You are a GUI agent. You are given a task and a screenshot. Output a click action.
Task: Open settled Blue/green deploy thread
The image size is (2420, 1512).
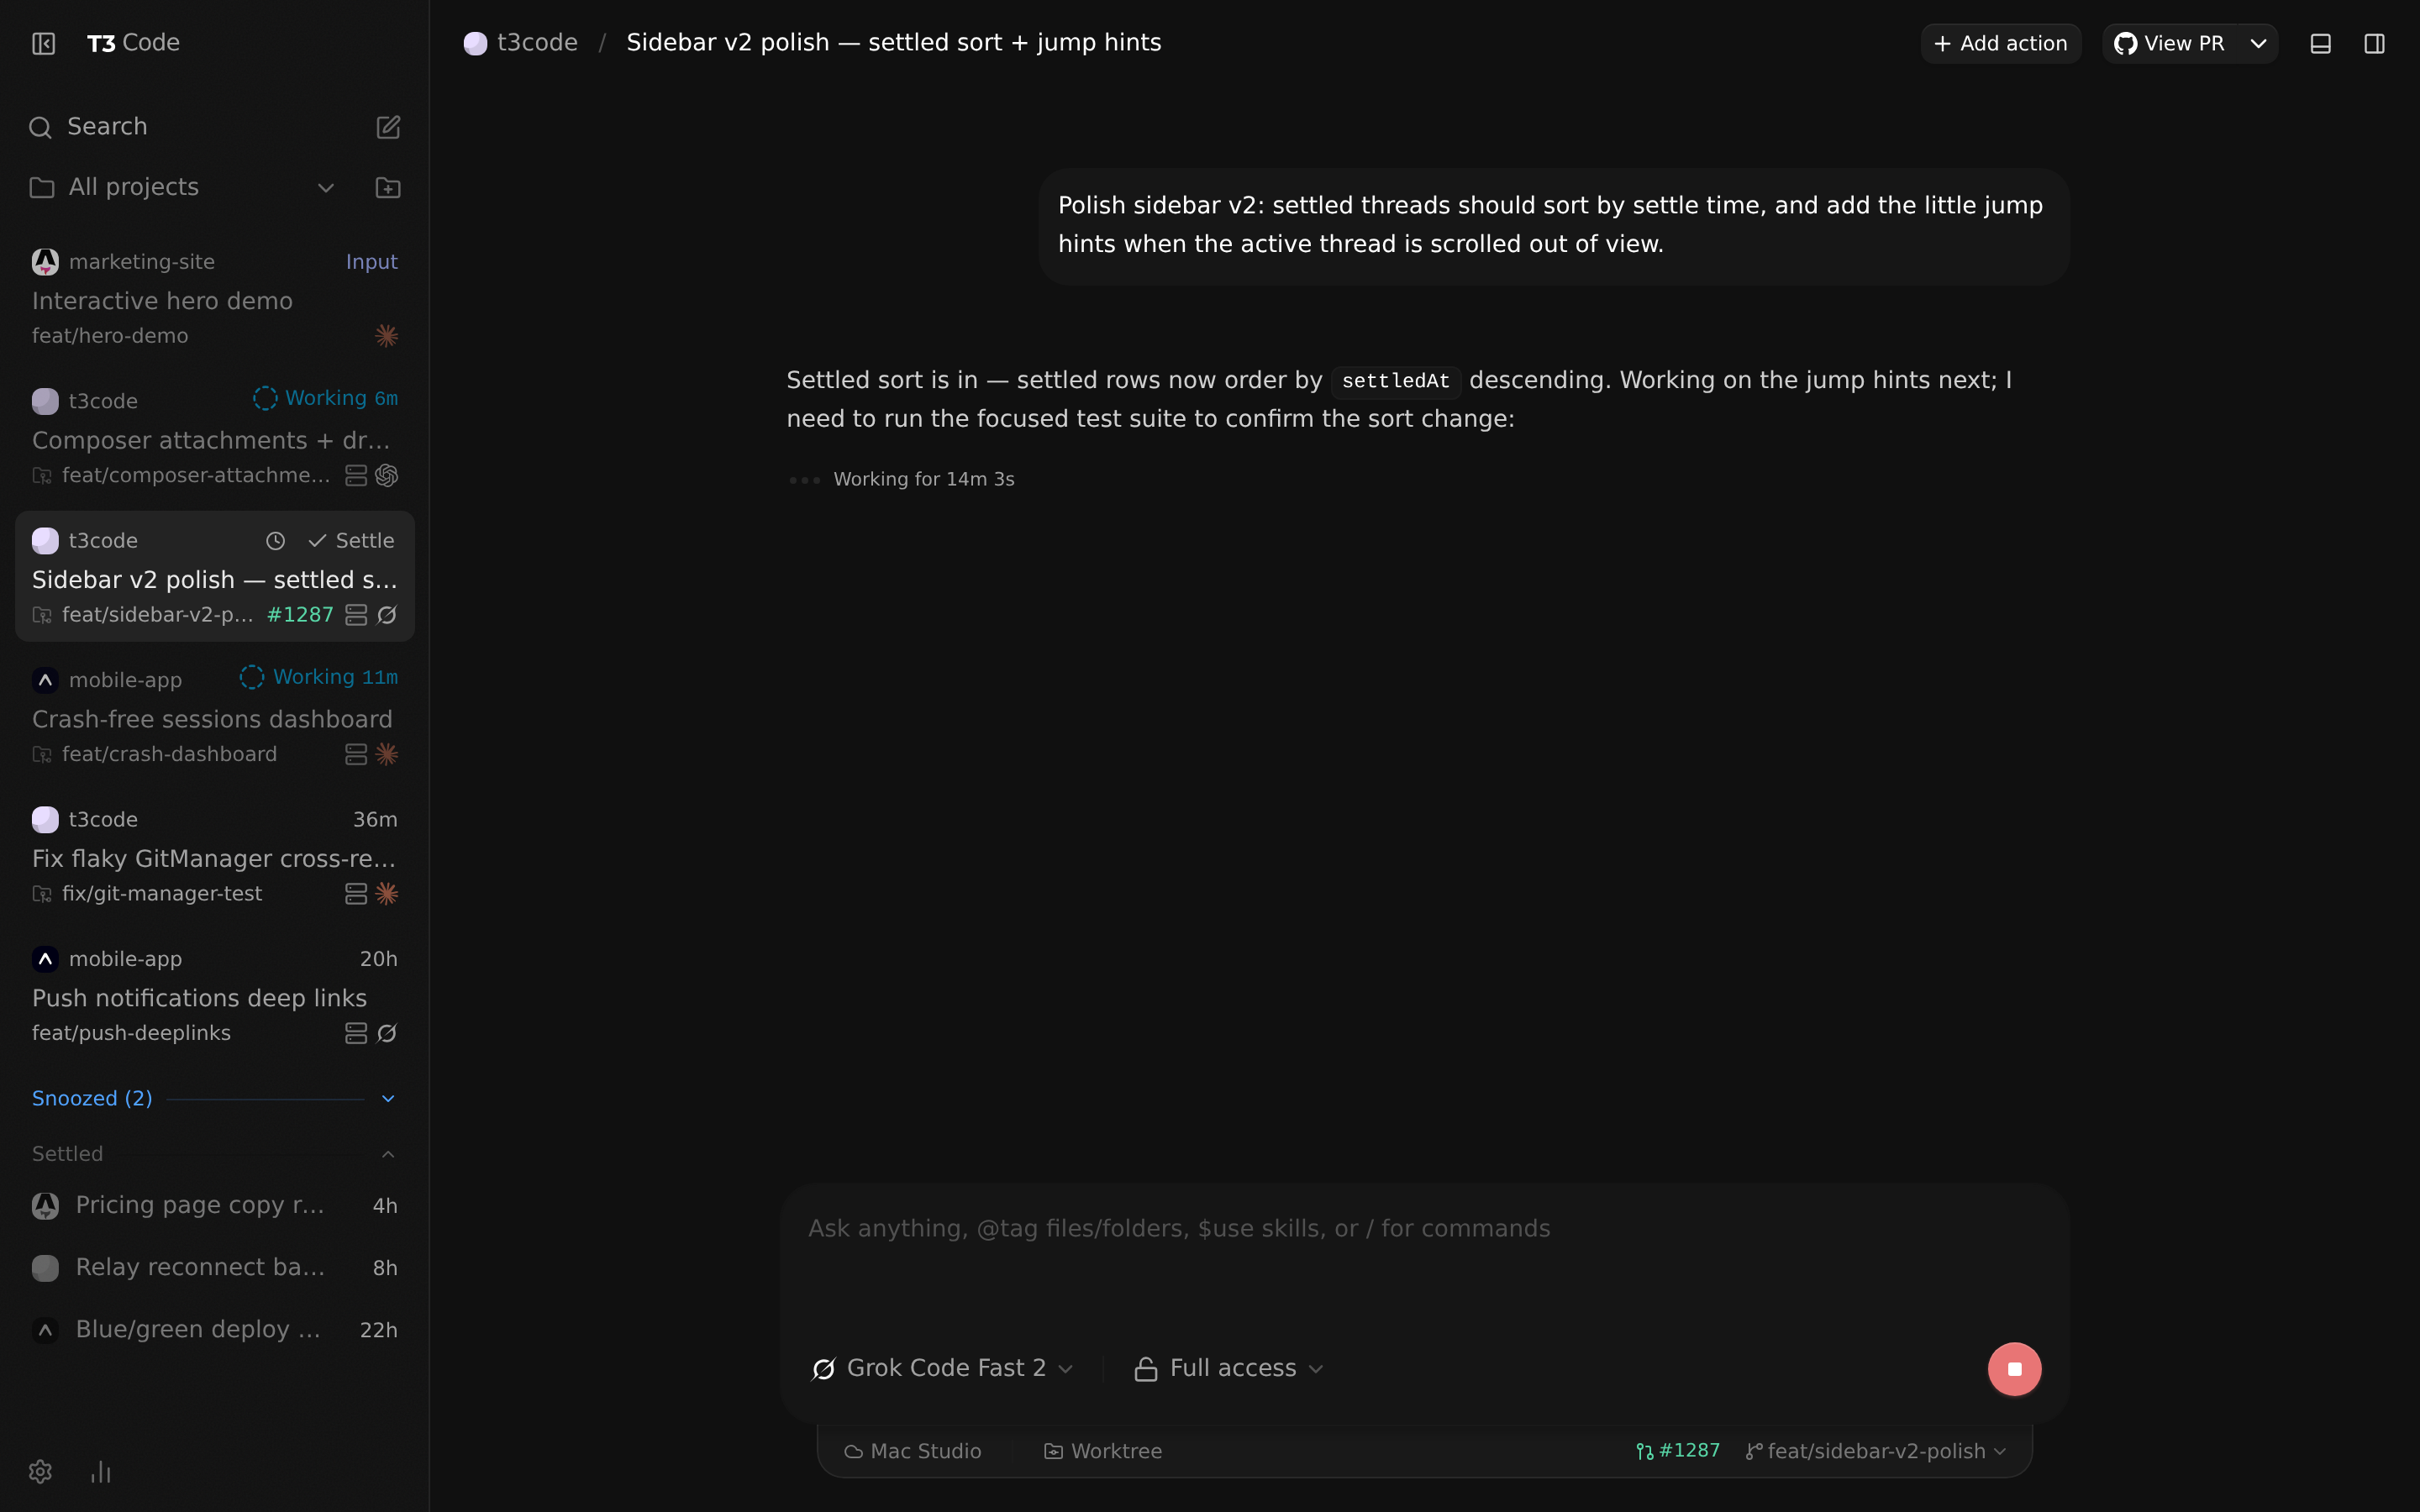coord(215,1330)
